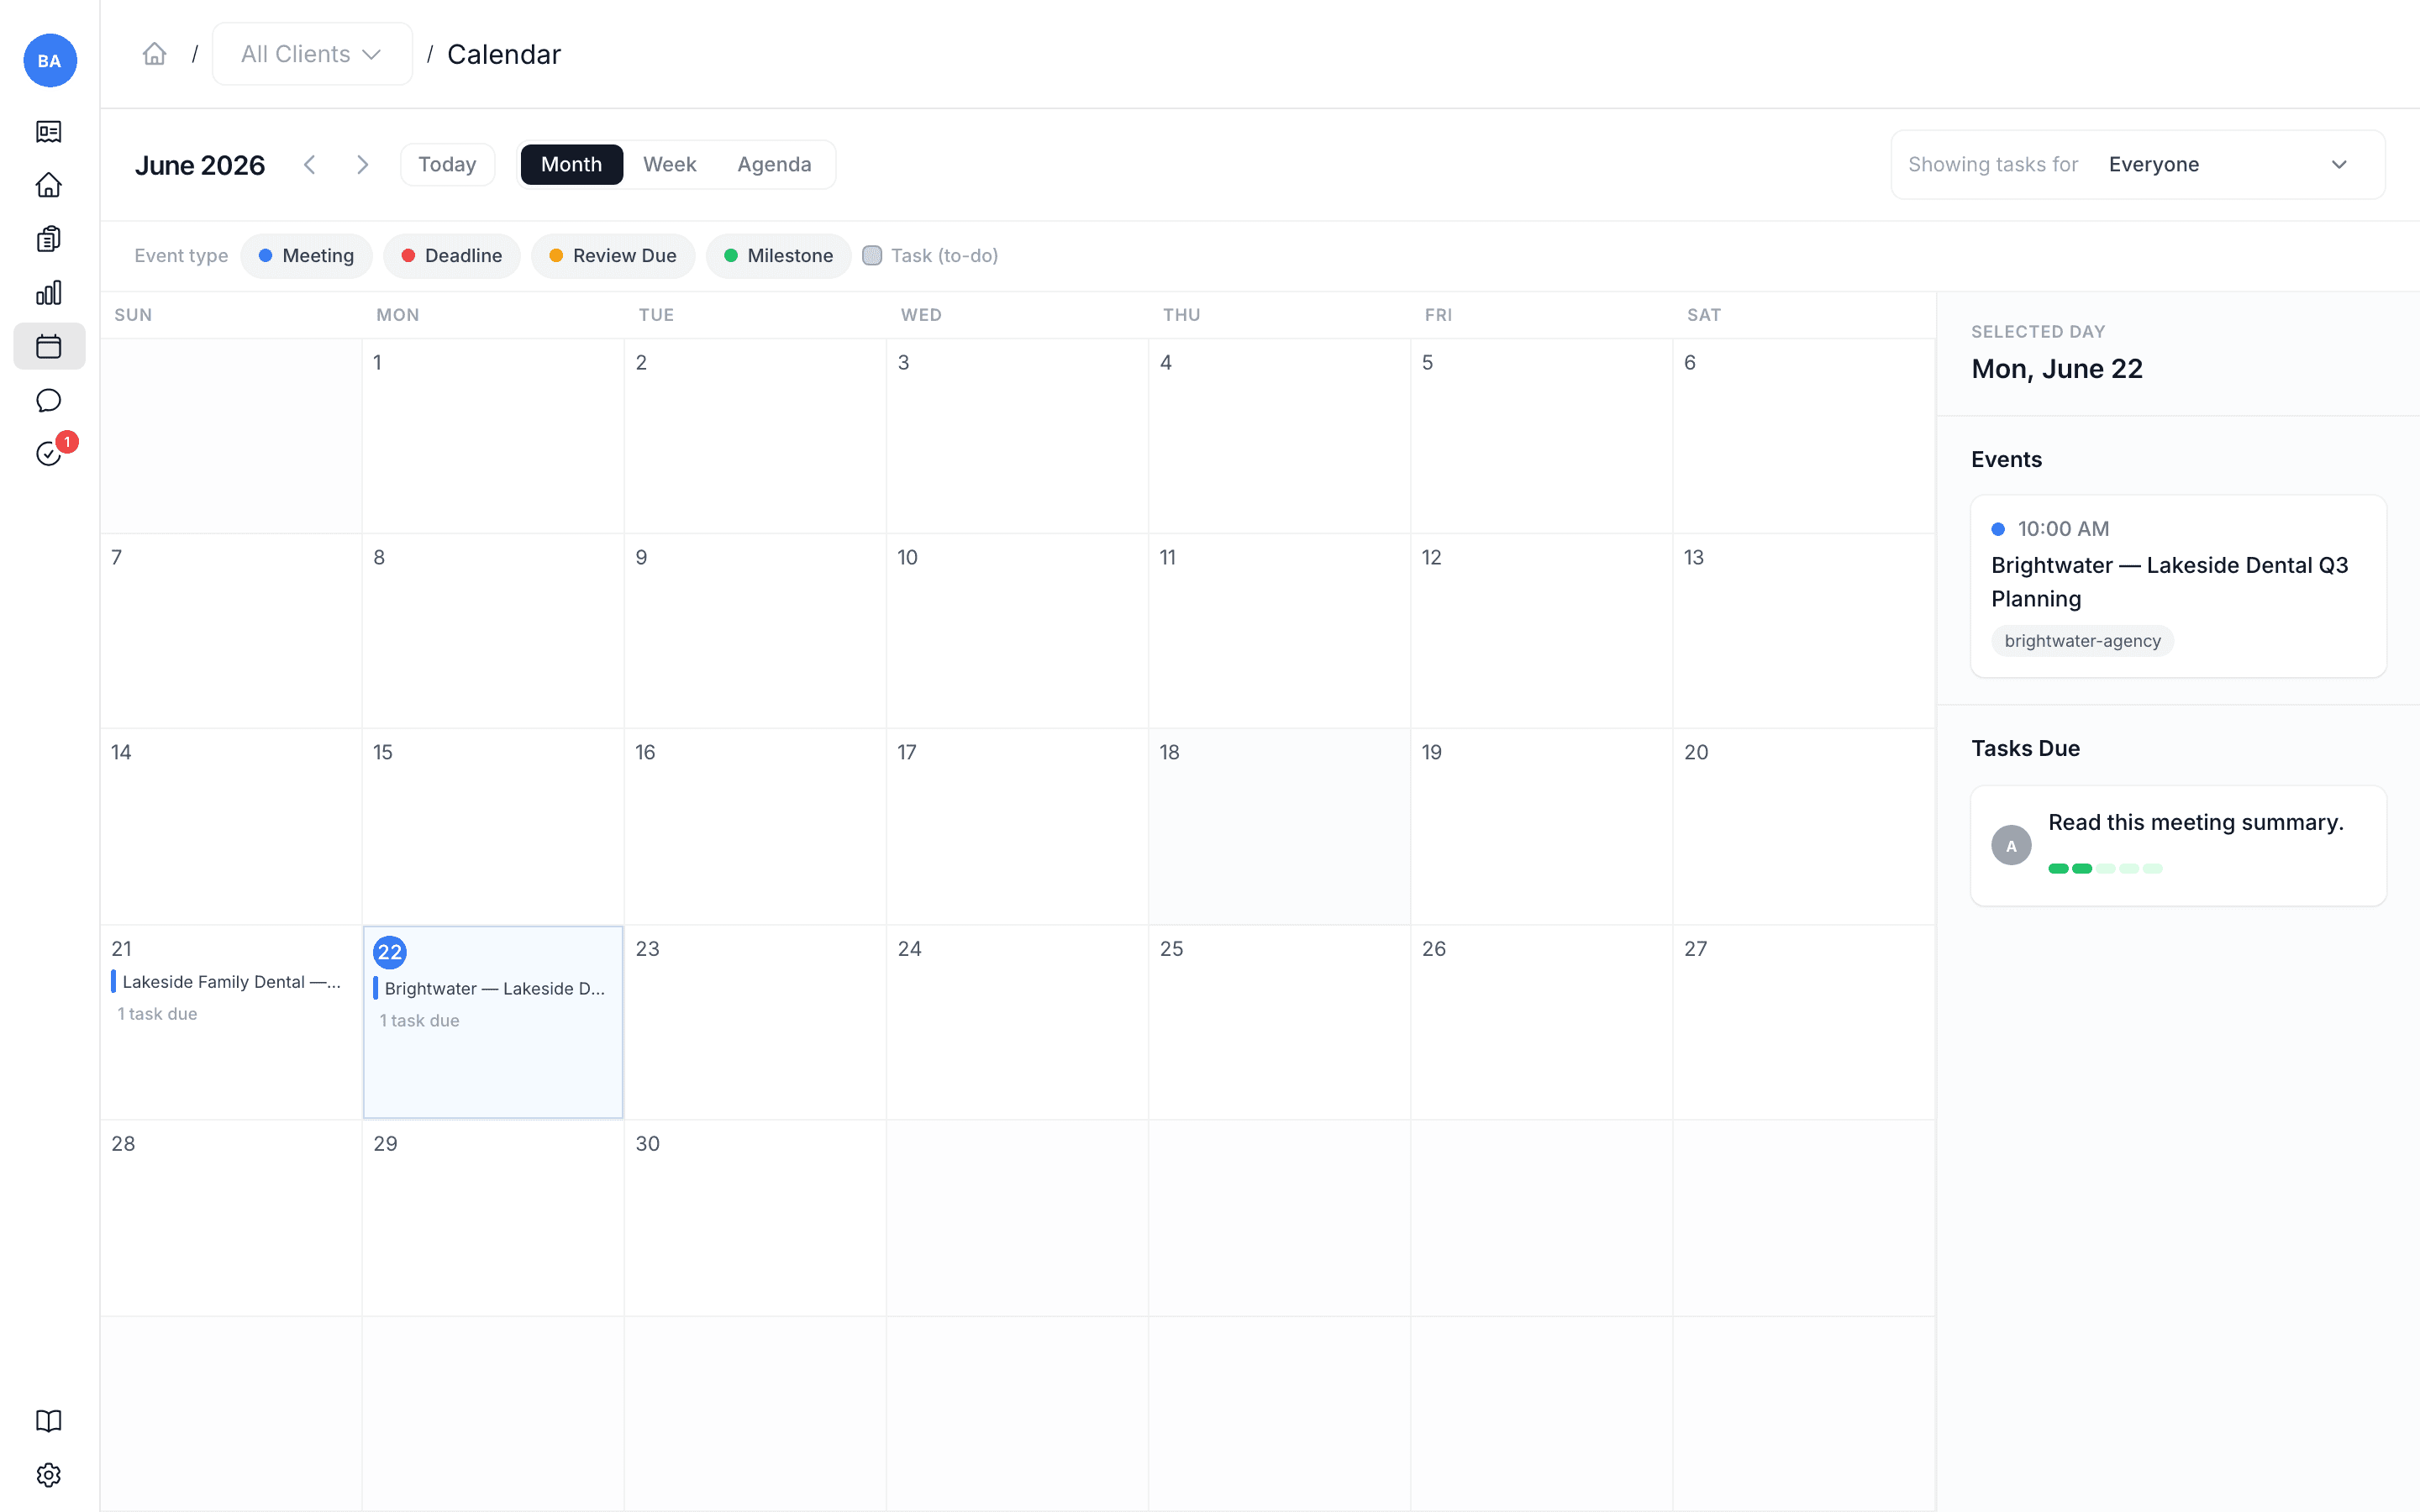Click the task progress bar segments

[x=2105, y=869]
